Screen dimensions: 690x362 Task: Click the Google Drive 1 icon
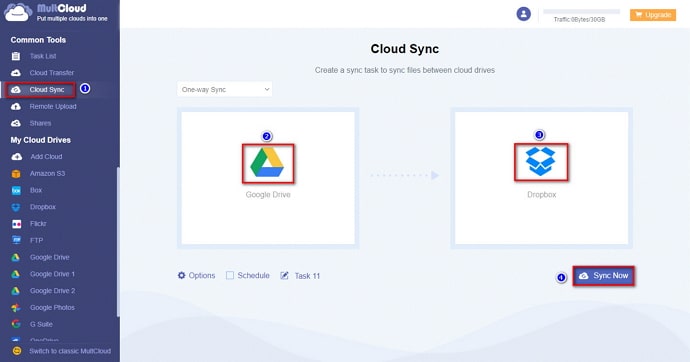coord(15,274)
